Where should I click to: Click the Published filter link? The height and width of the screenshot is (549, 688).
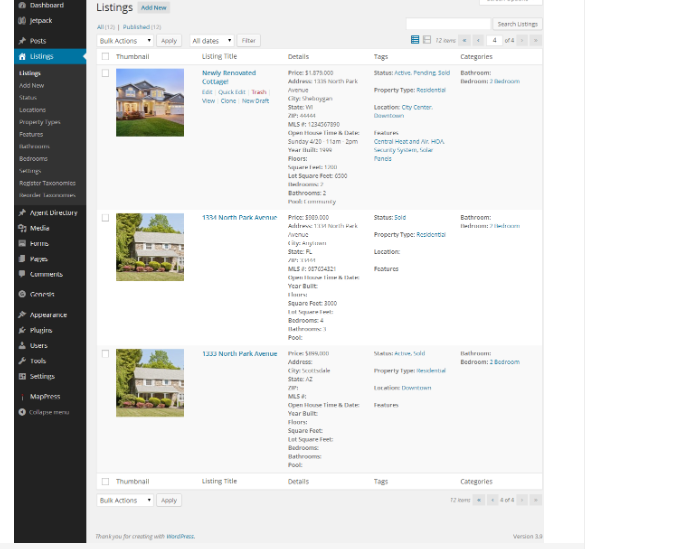(136, 27)
